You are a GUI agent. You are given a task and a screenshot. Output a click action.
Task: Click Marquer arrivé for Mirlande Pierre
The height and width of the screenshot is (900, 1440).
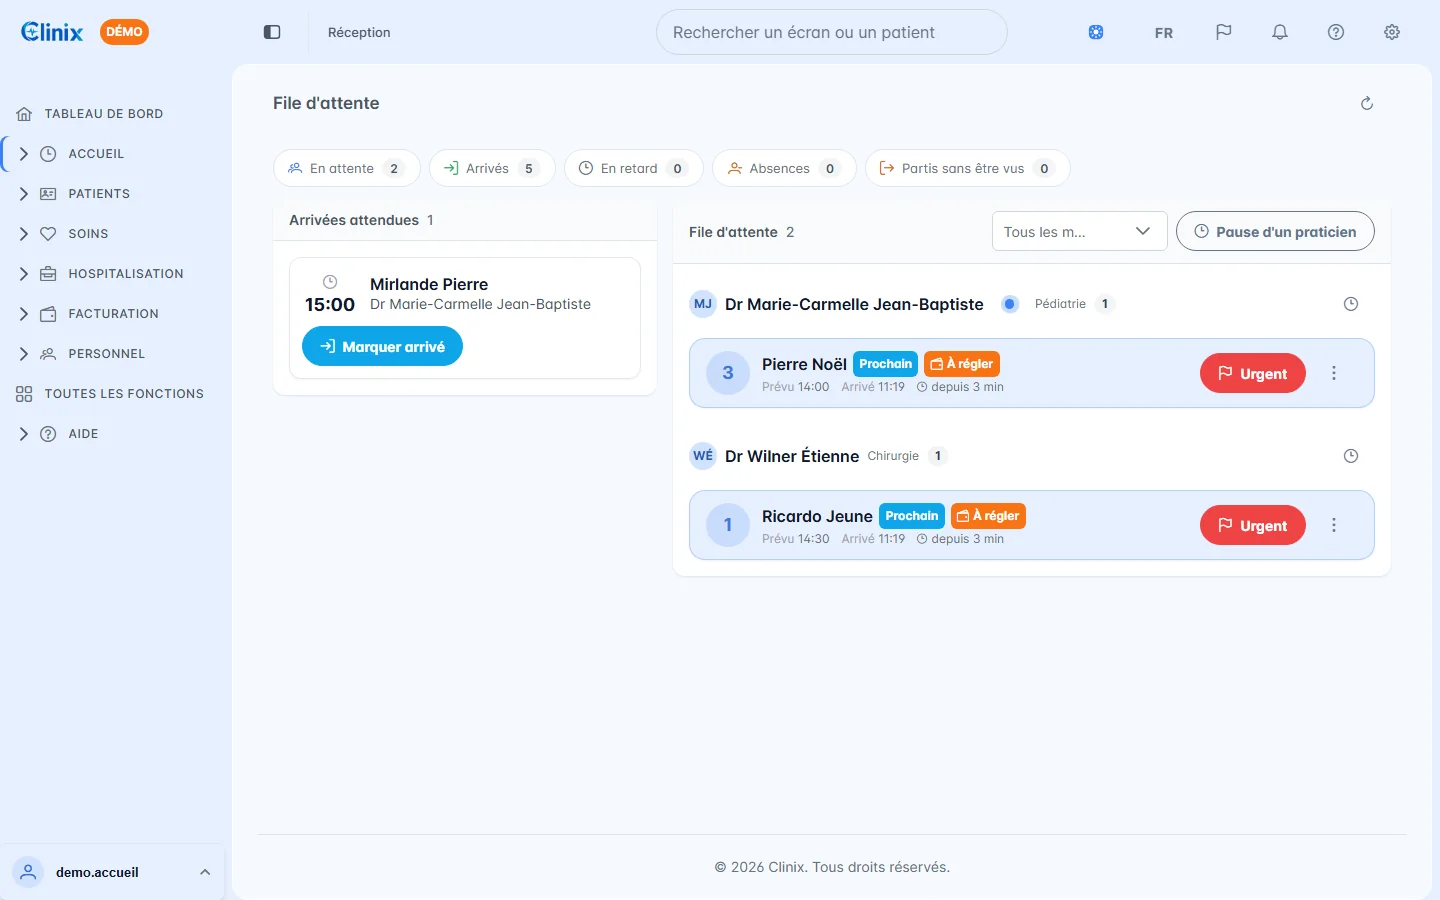click(382, 346)
